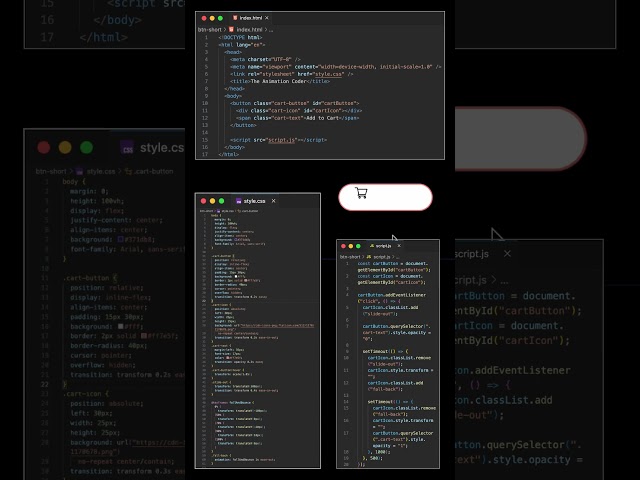The width and height of the screenshot is (640, 480).
Task: Close the small style.css tab with its X
Action: 273,201
